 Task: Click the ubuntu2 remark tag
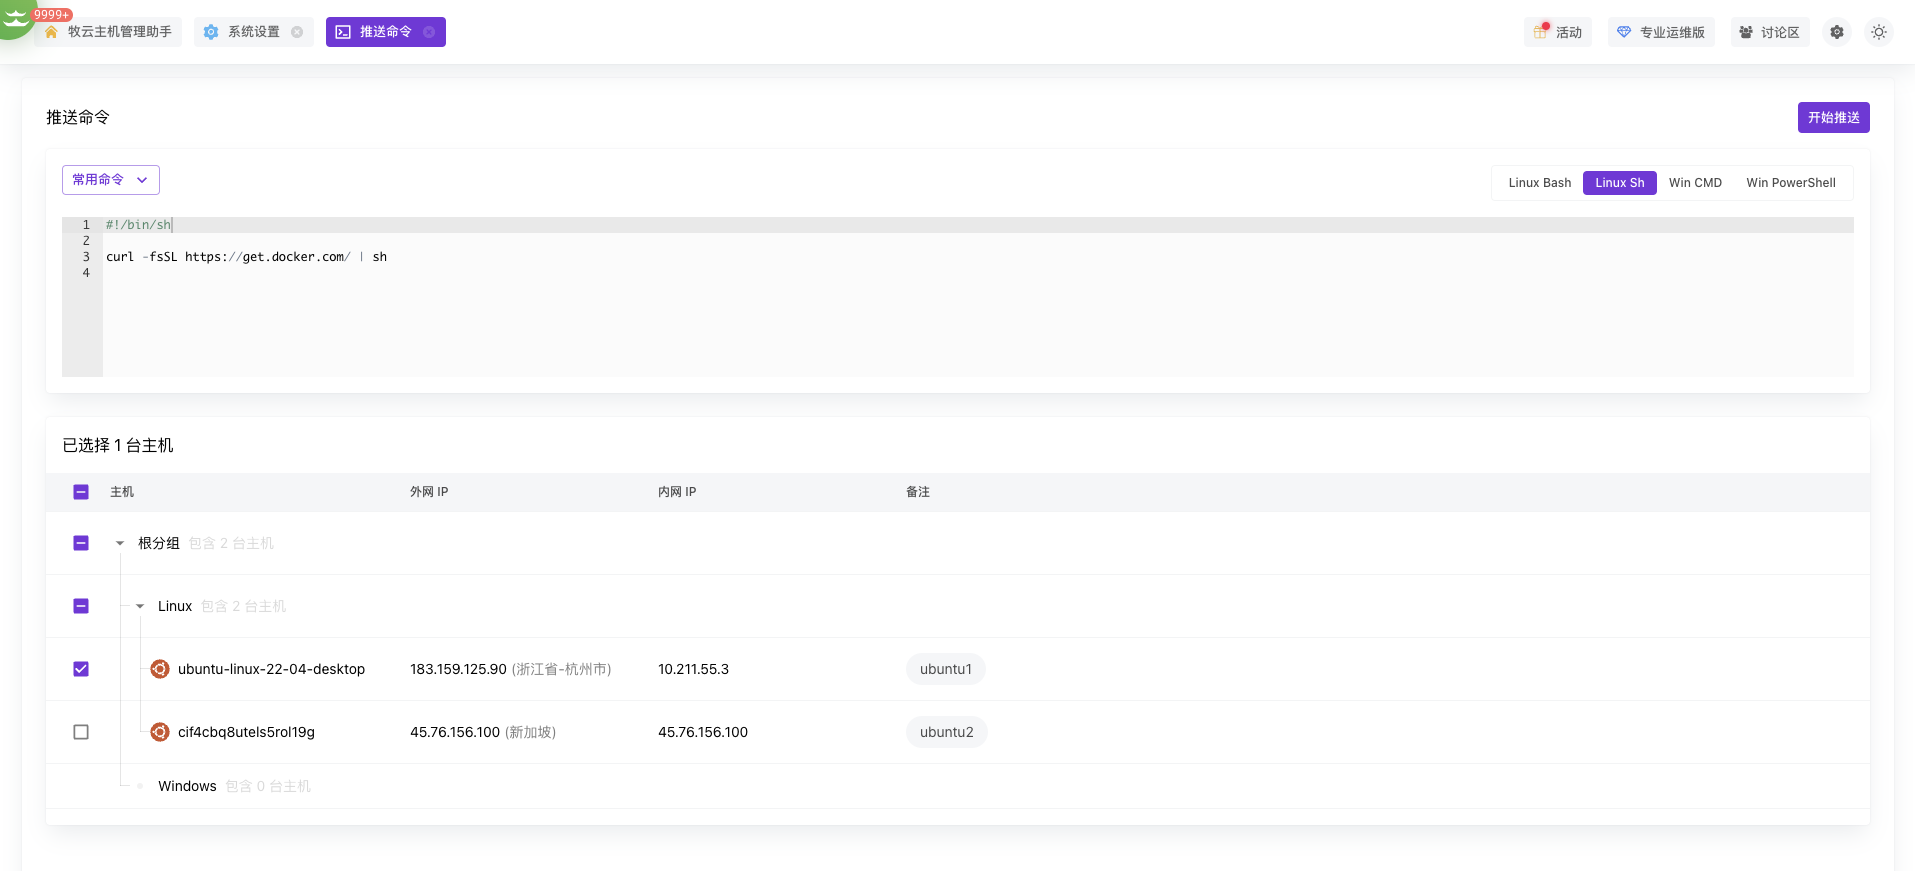[x=947, y=732]
